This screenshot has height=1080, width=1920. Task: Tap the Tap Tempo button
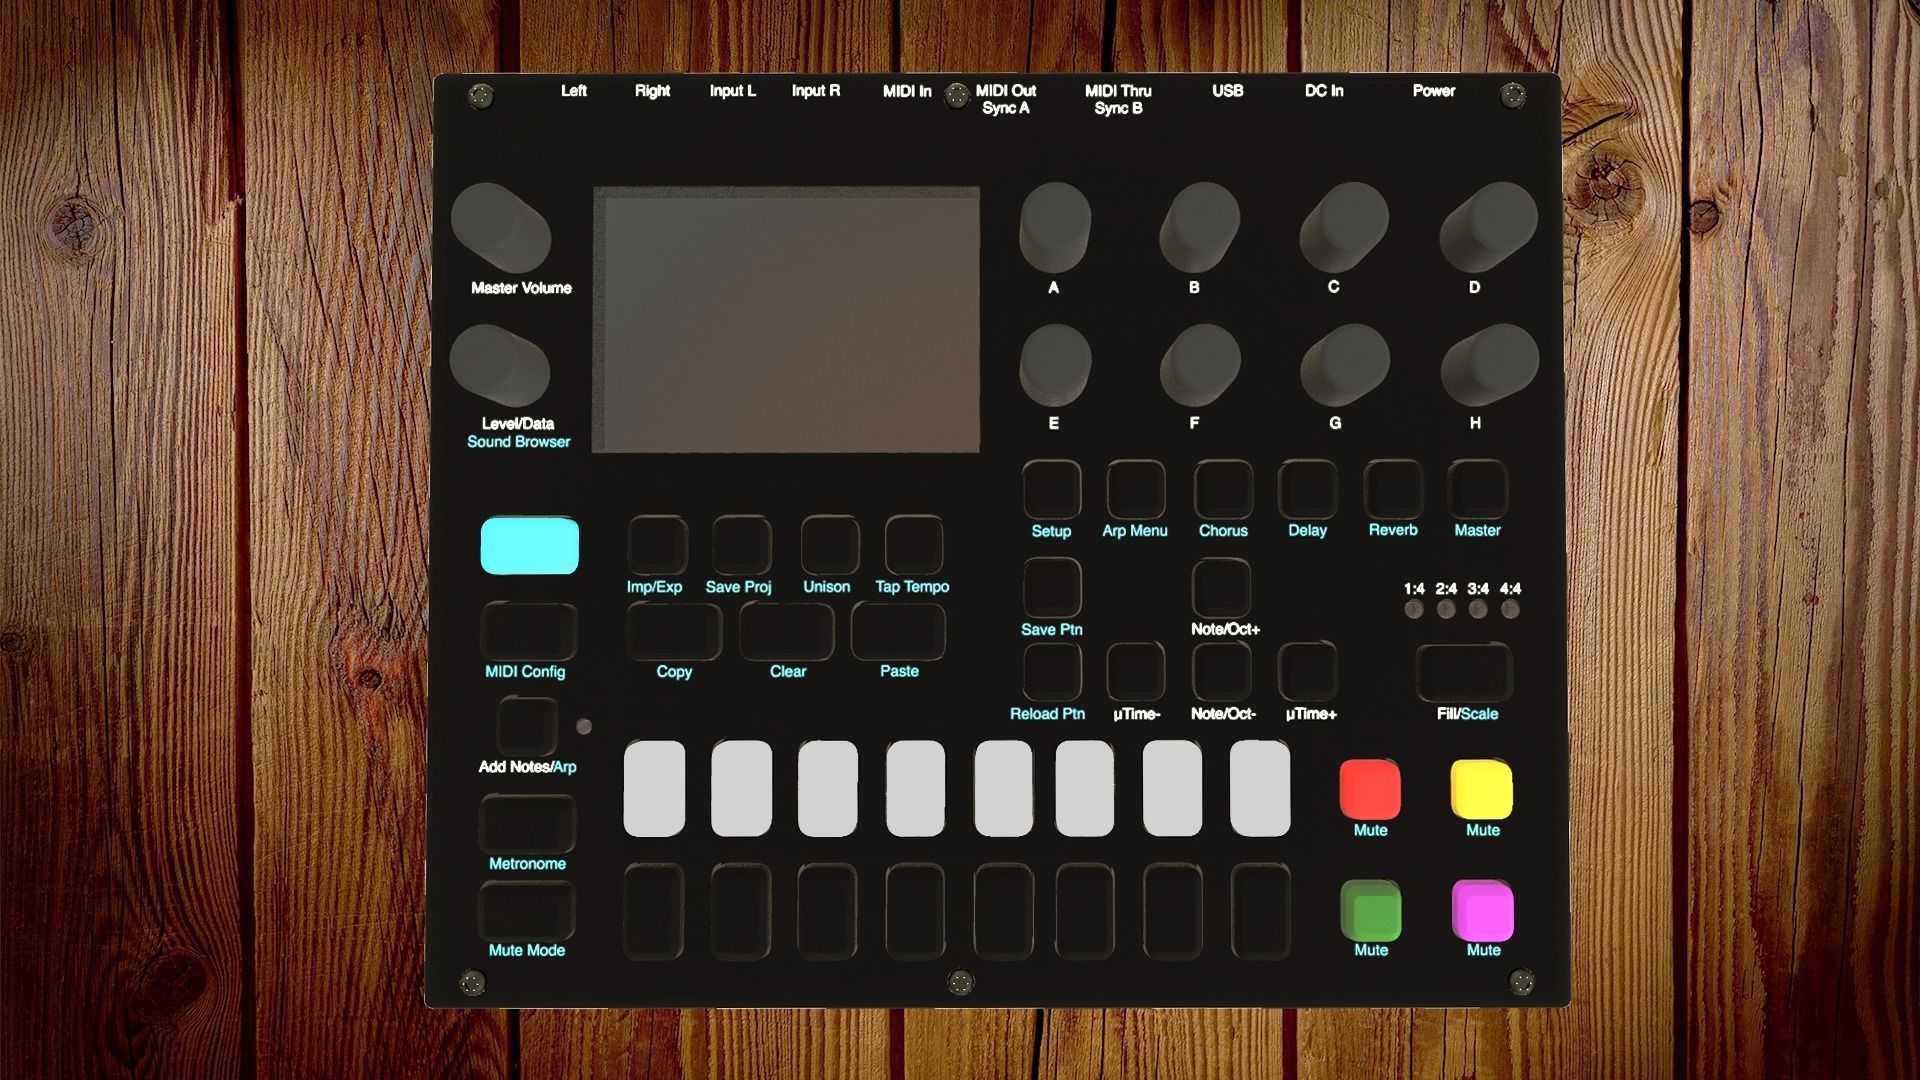coord(913,545)
